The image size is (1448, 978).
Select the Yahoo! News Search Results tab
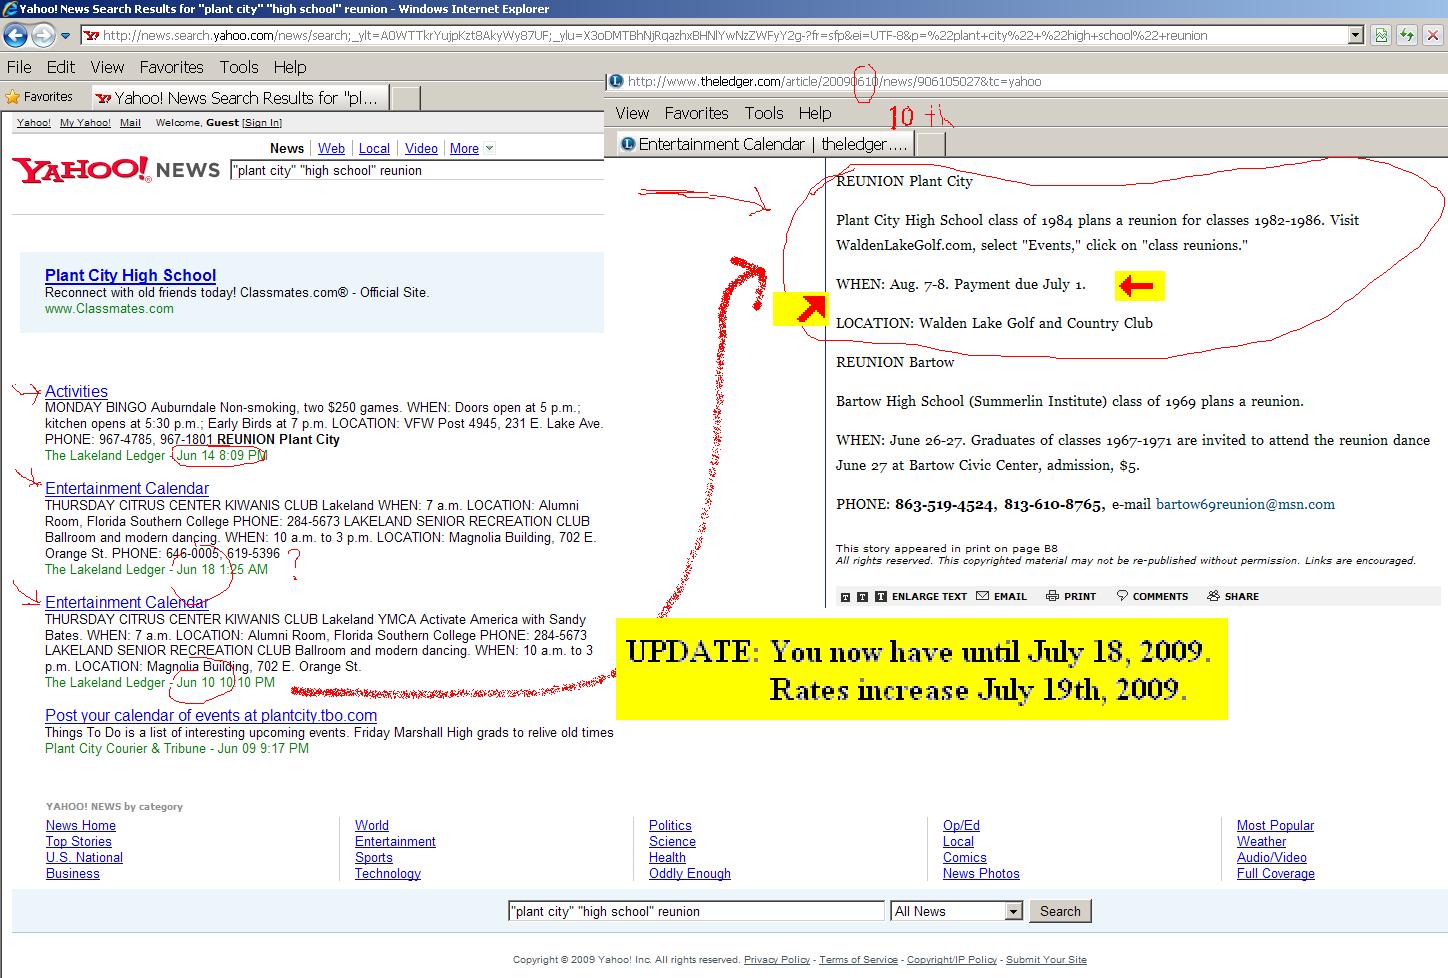240,98
